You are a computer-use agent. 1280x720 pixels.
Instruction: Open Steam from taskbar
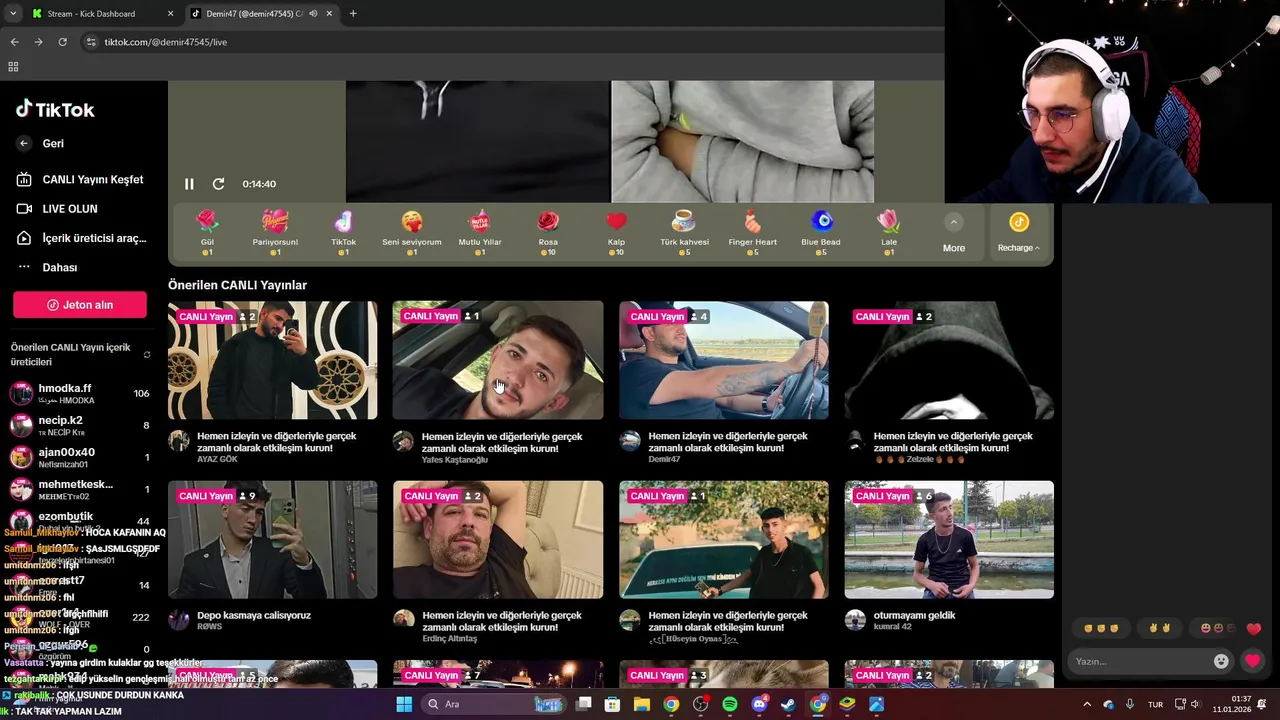(788, 704)
